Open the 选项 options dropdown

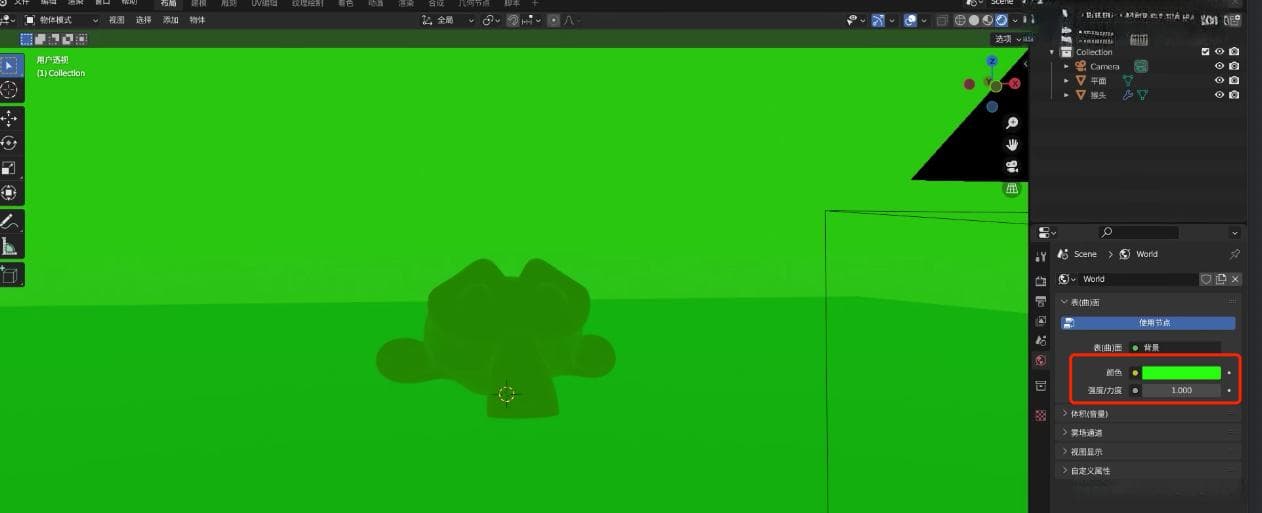point(1006,39)
